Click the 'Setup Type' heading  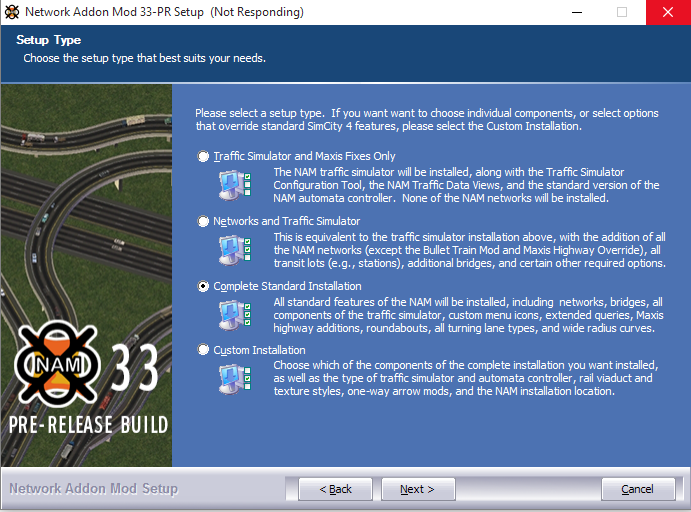[48, 40]
